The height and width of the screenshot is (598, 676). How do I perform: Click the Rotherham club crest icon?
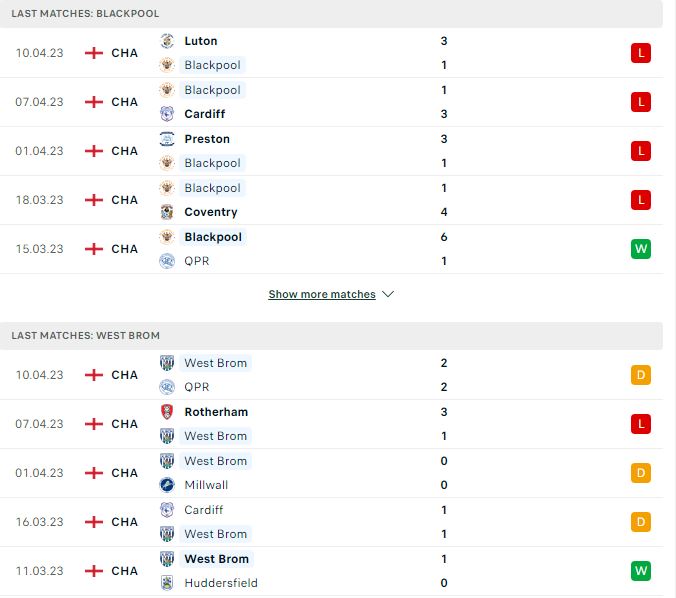point(167,412)
